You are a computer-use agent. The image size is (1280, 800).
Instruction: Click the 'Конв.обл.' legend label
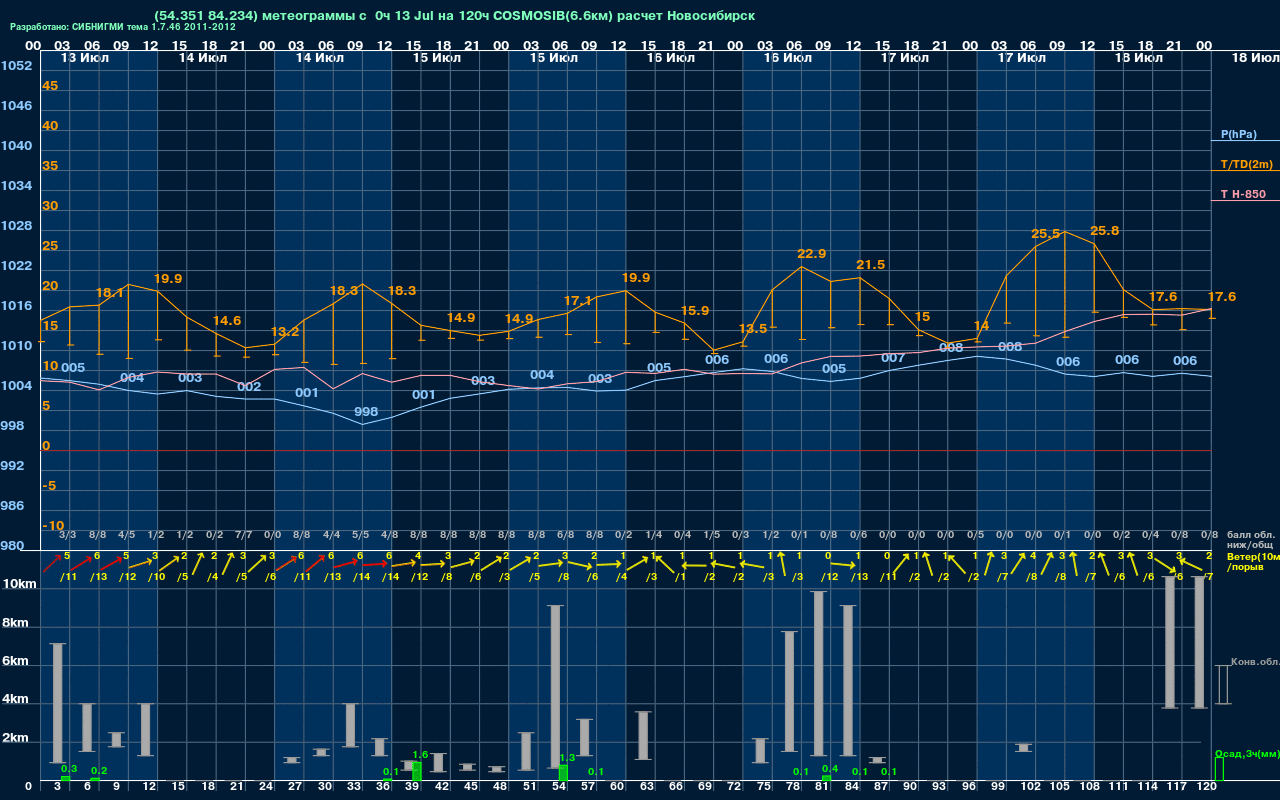tap(1254, 662)
